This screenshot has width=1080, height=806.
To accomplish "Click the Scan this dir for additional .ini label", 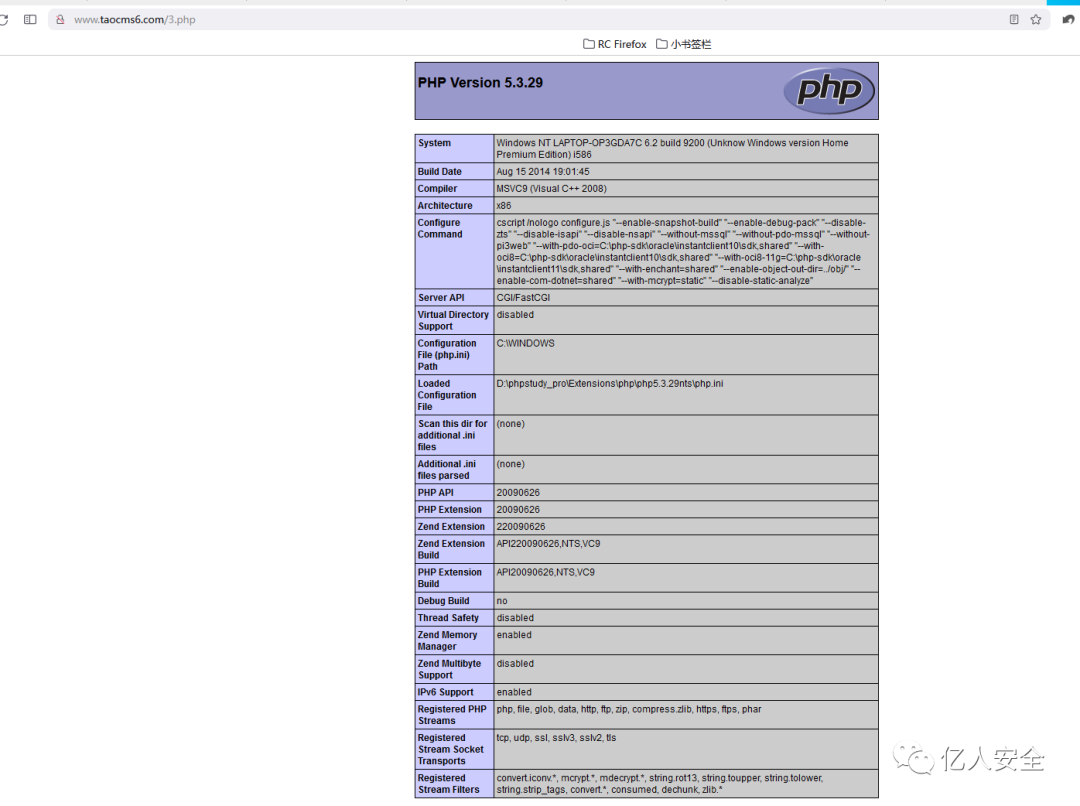I will click(x=453, y=435).
